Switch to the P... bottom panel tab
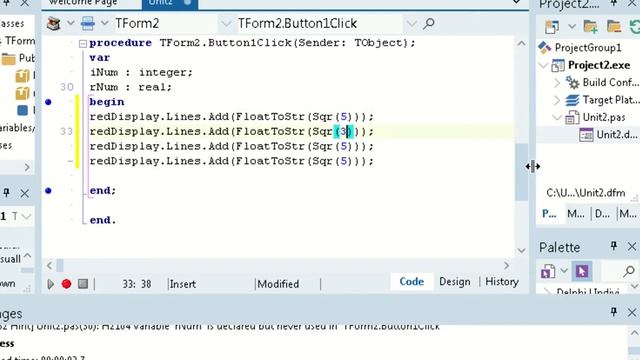640x360 pixels. coord(549,213)
